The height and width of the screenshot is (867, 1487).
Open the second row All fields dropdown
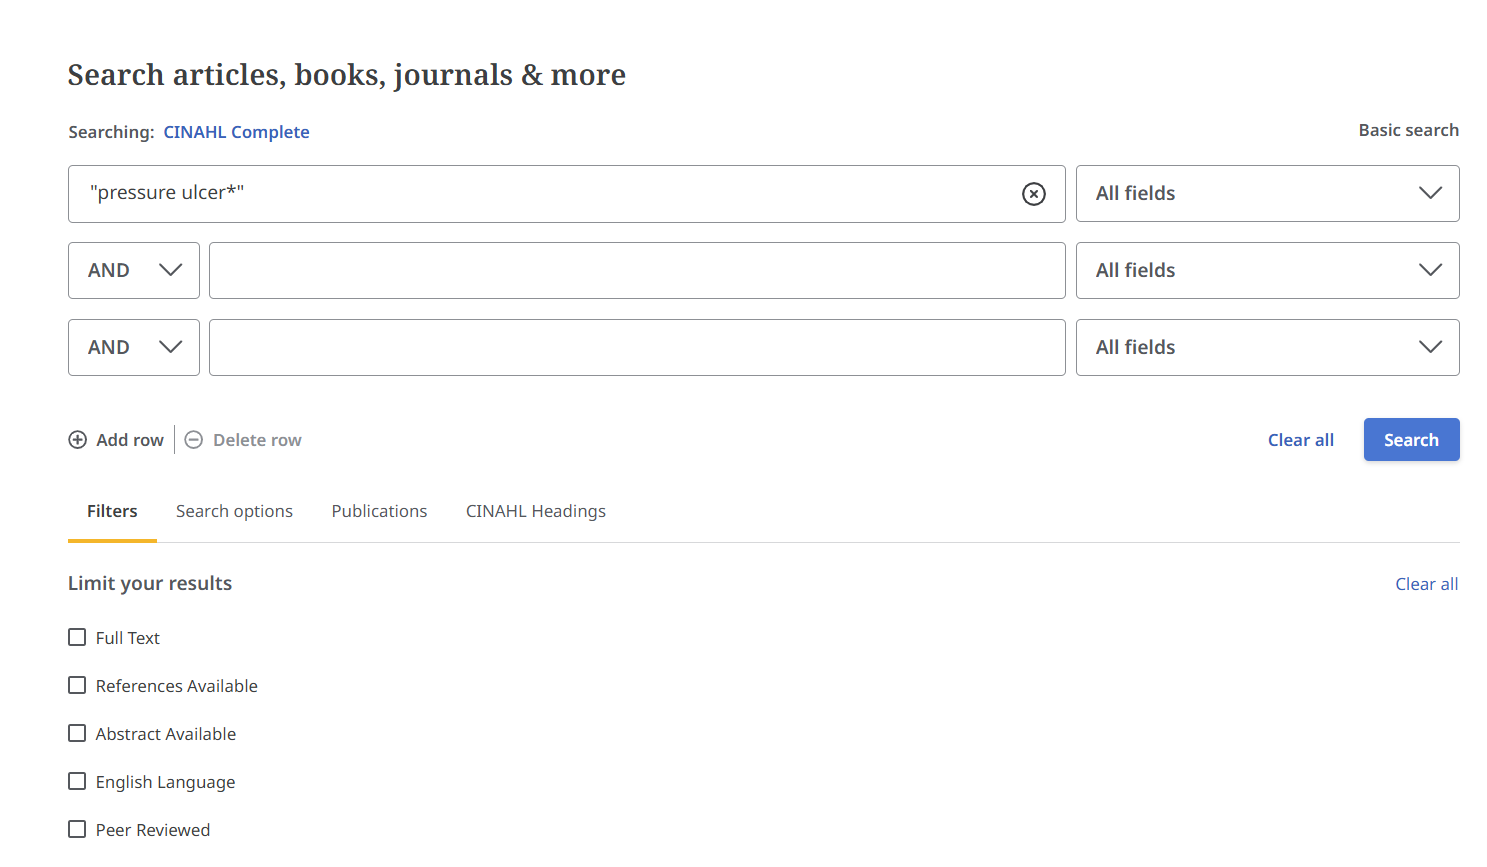pyautogui.click(x=1266, y=271)
